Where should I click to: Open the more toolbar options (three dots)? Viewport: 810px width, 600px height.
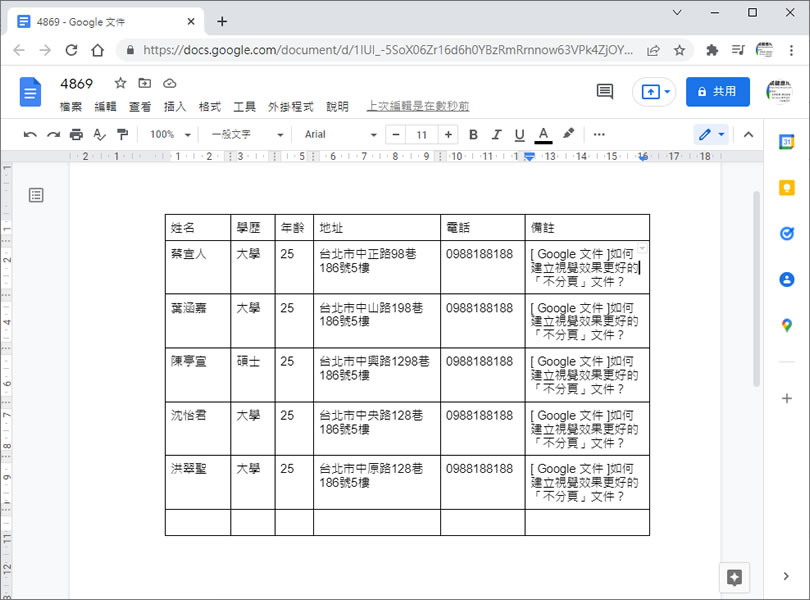599,134
